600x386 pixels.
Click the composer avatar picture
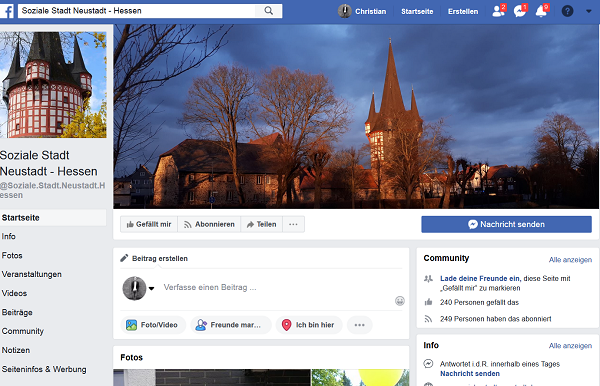click(x=134, y=288)
